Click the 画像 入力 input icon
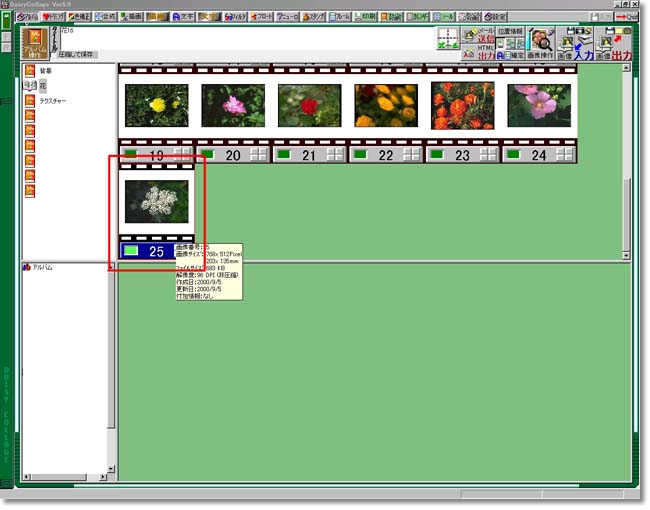Screen dimensions: 650x510 tap(576, 44)
